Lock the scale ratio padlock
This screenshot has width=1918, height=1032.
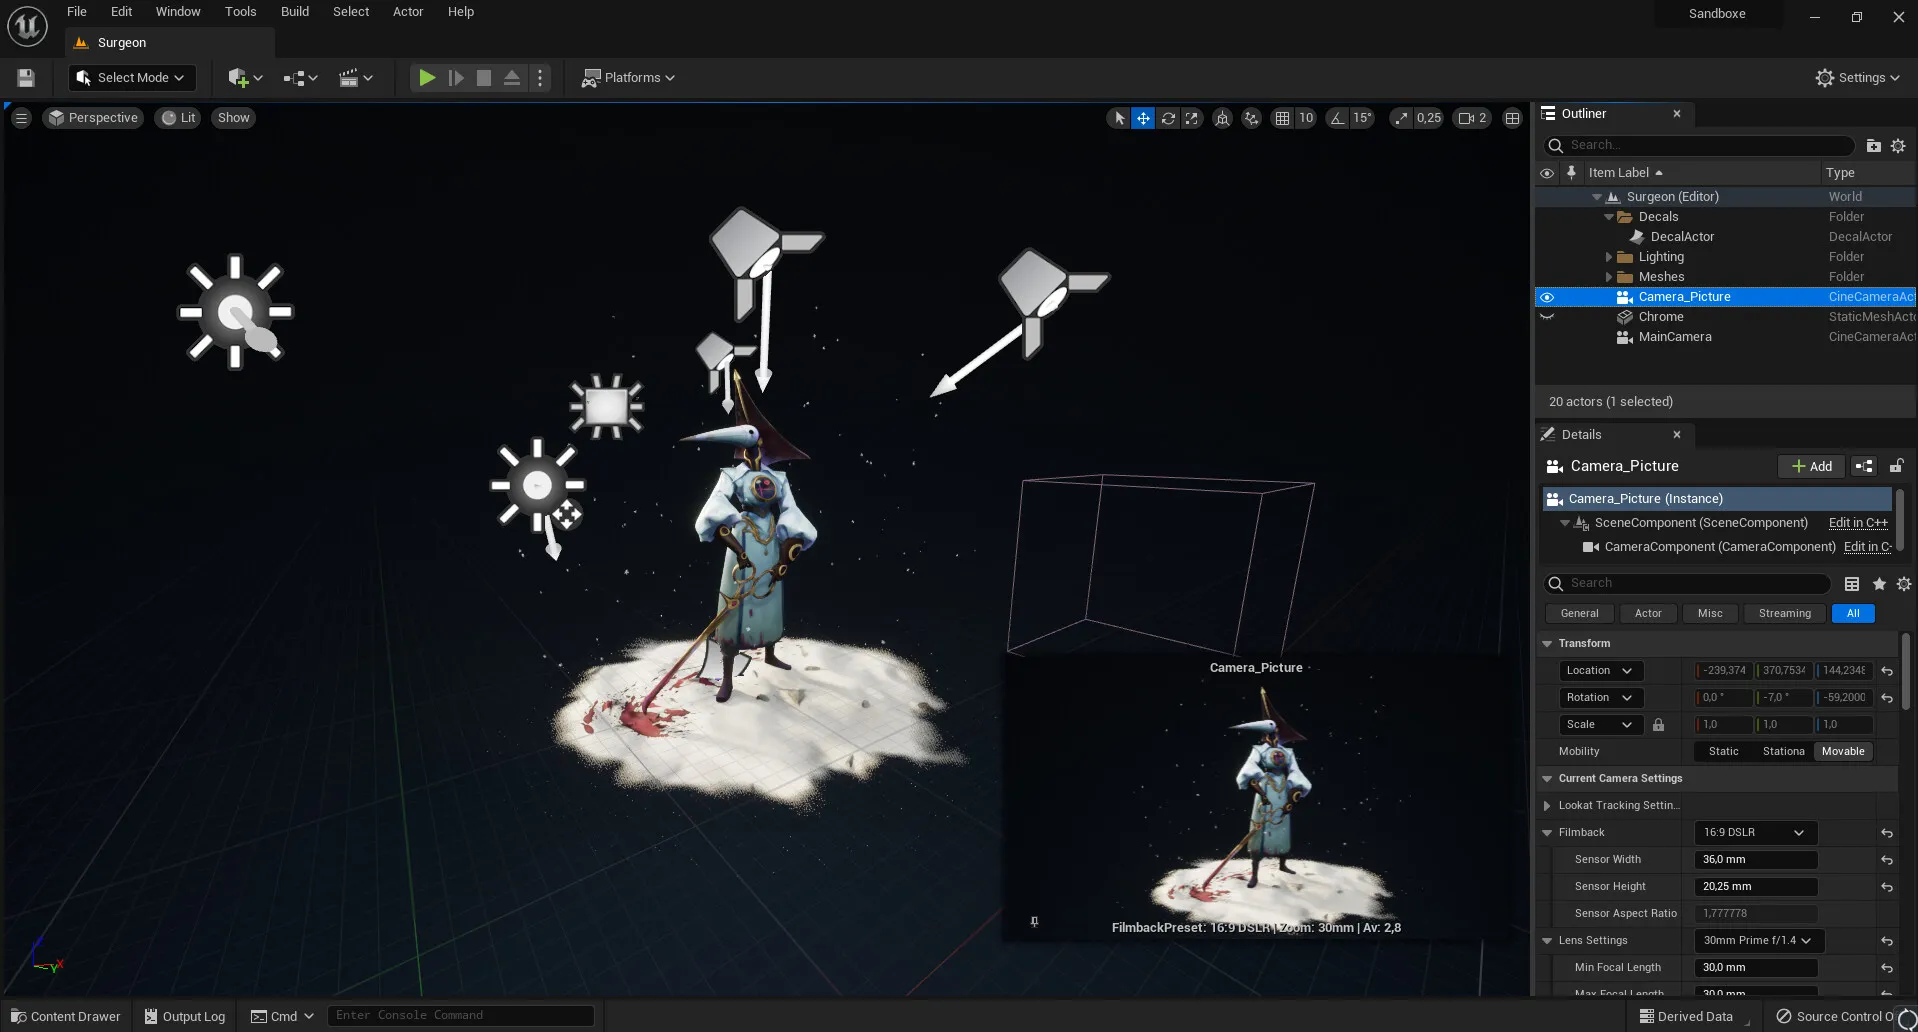point(1658,725)
